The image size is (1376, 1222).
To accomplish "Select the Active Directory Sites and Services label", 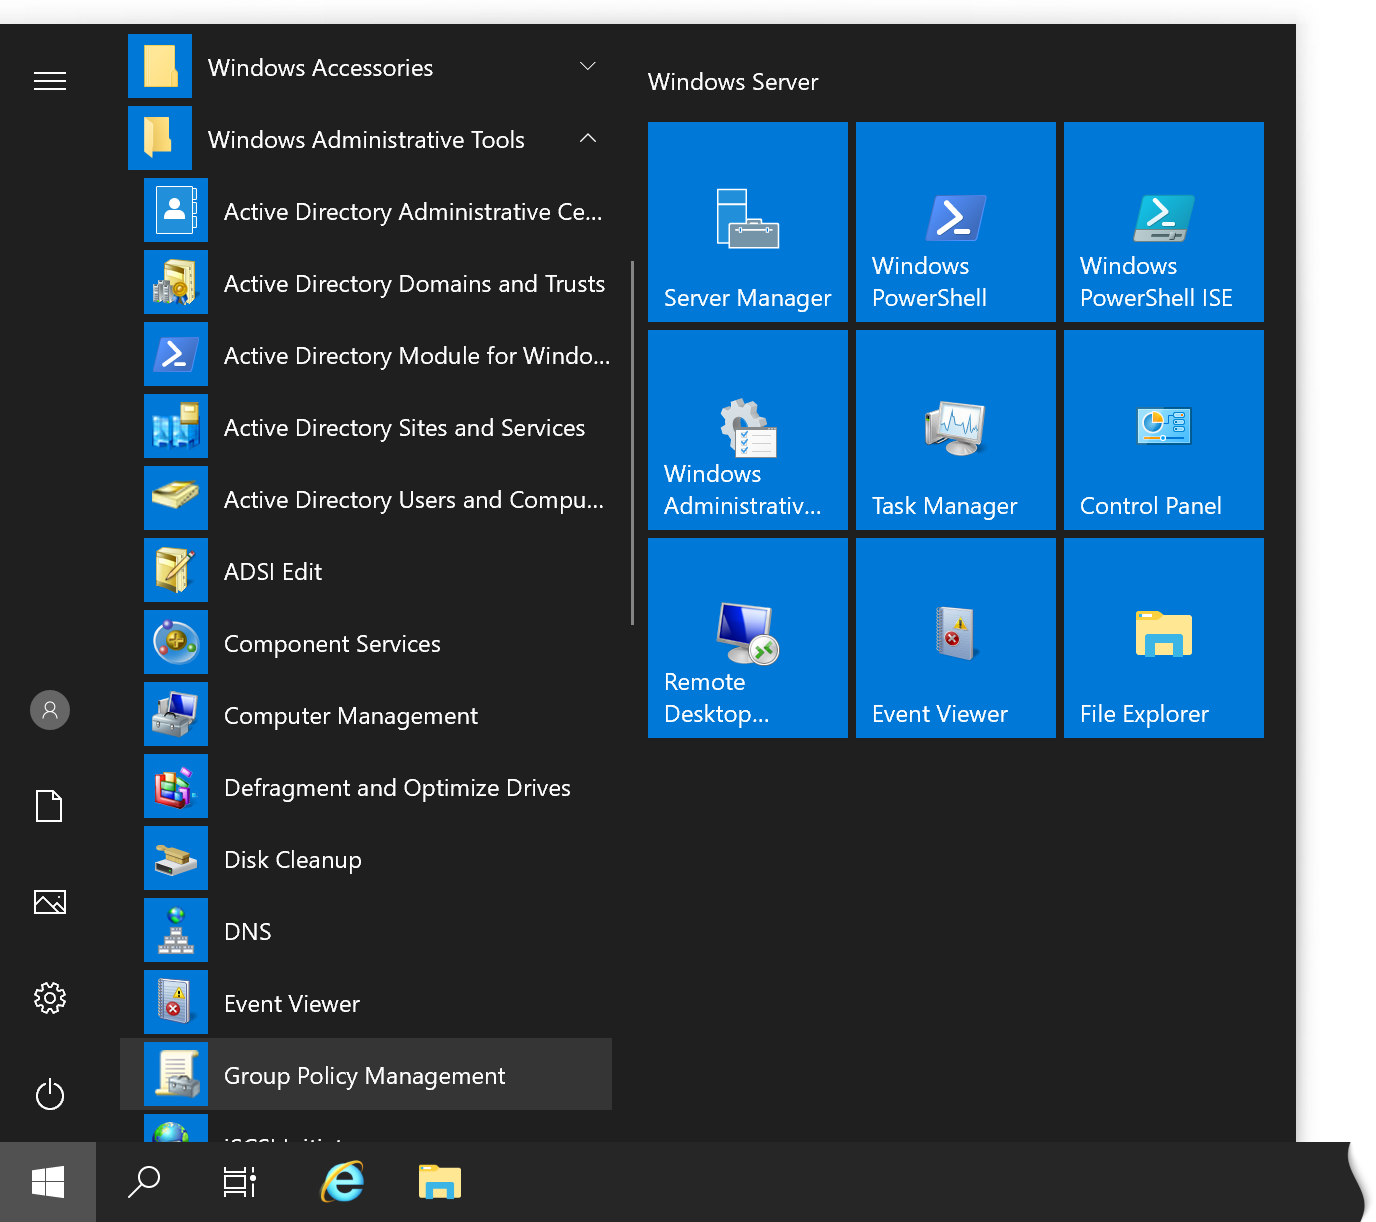I will (404, 427).
